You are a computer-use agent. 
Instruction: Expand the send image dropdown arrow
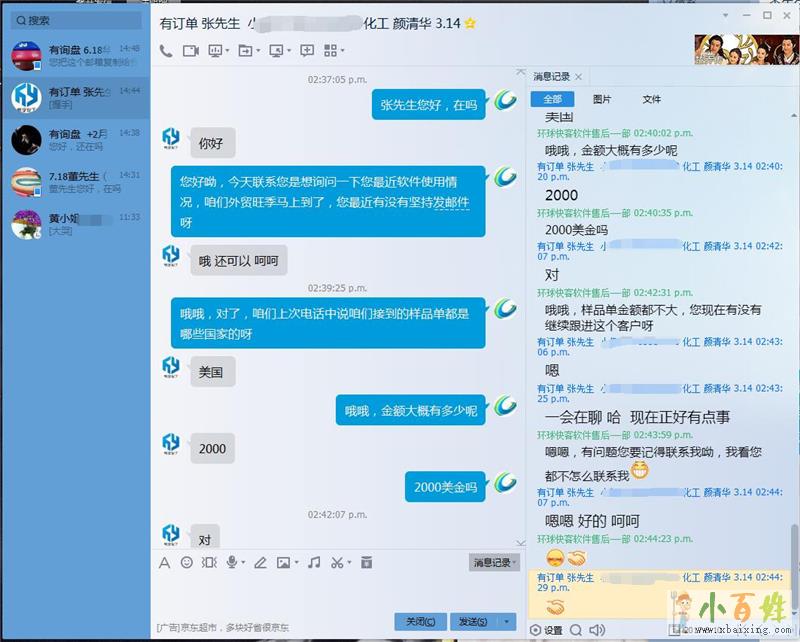(297, 563)
